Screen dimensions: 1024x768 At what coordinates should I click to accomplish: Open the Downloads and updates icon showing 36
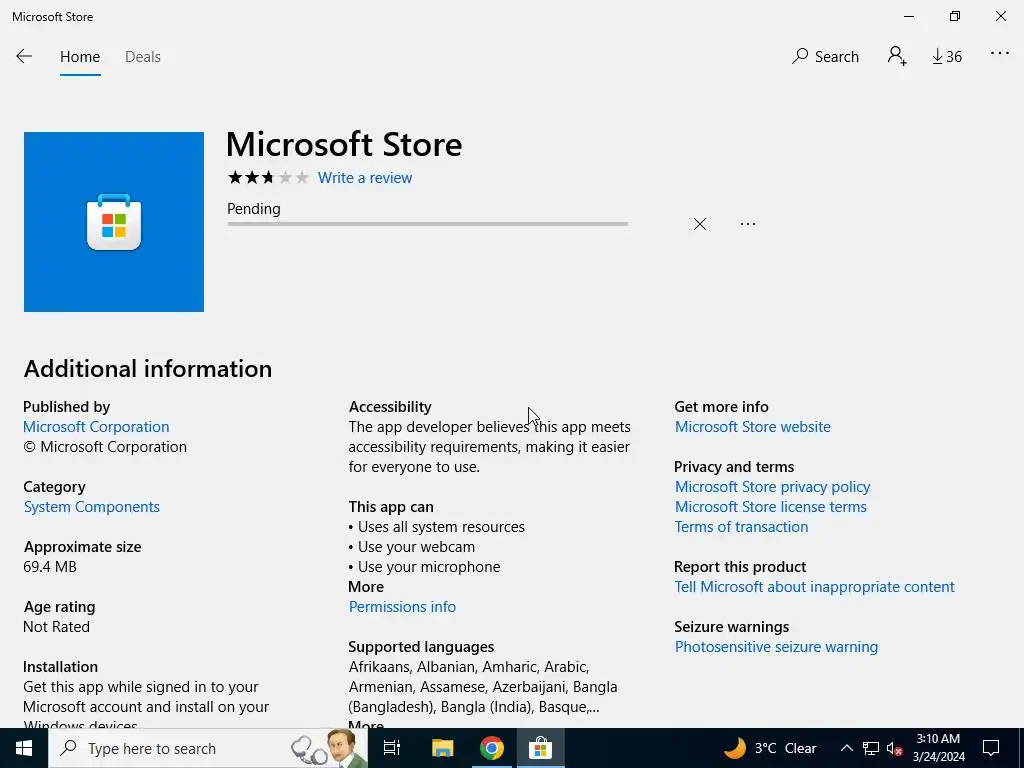(947, 57)
